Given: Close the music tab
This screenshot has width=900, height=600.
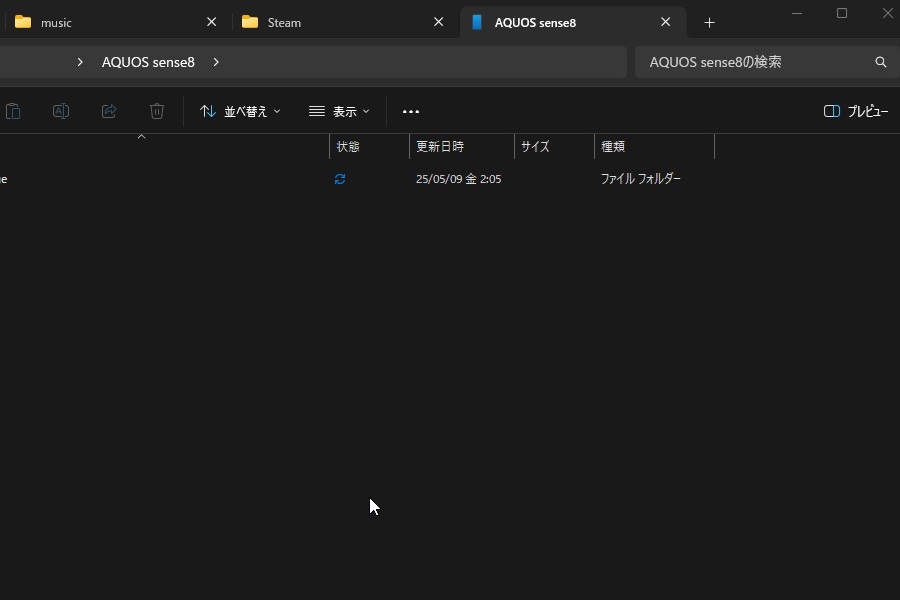Looking at the screenshot, I should (x=211, y=22).
